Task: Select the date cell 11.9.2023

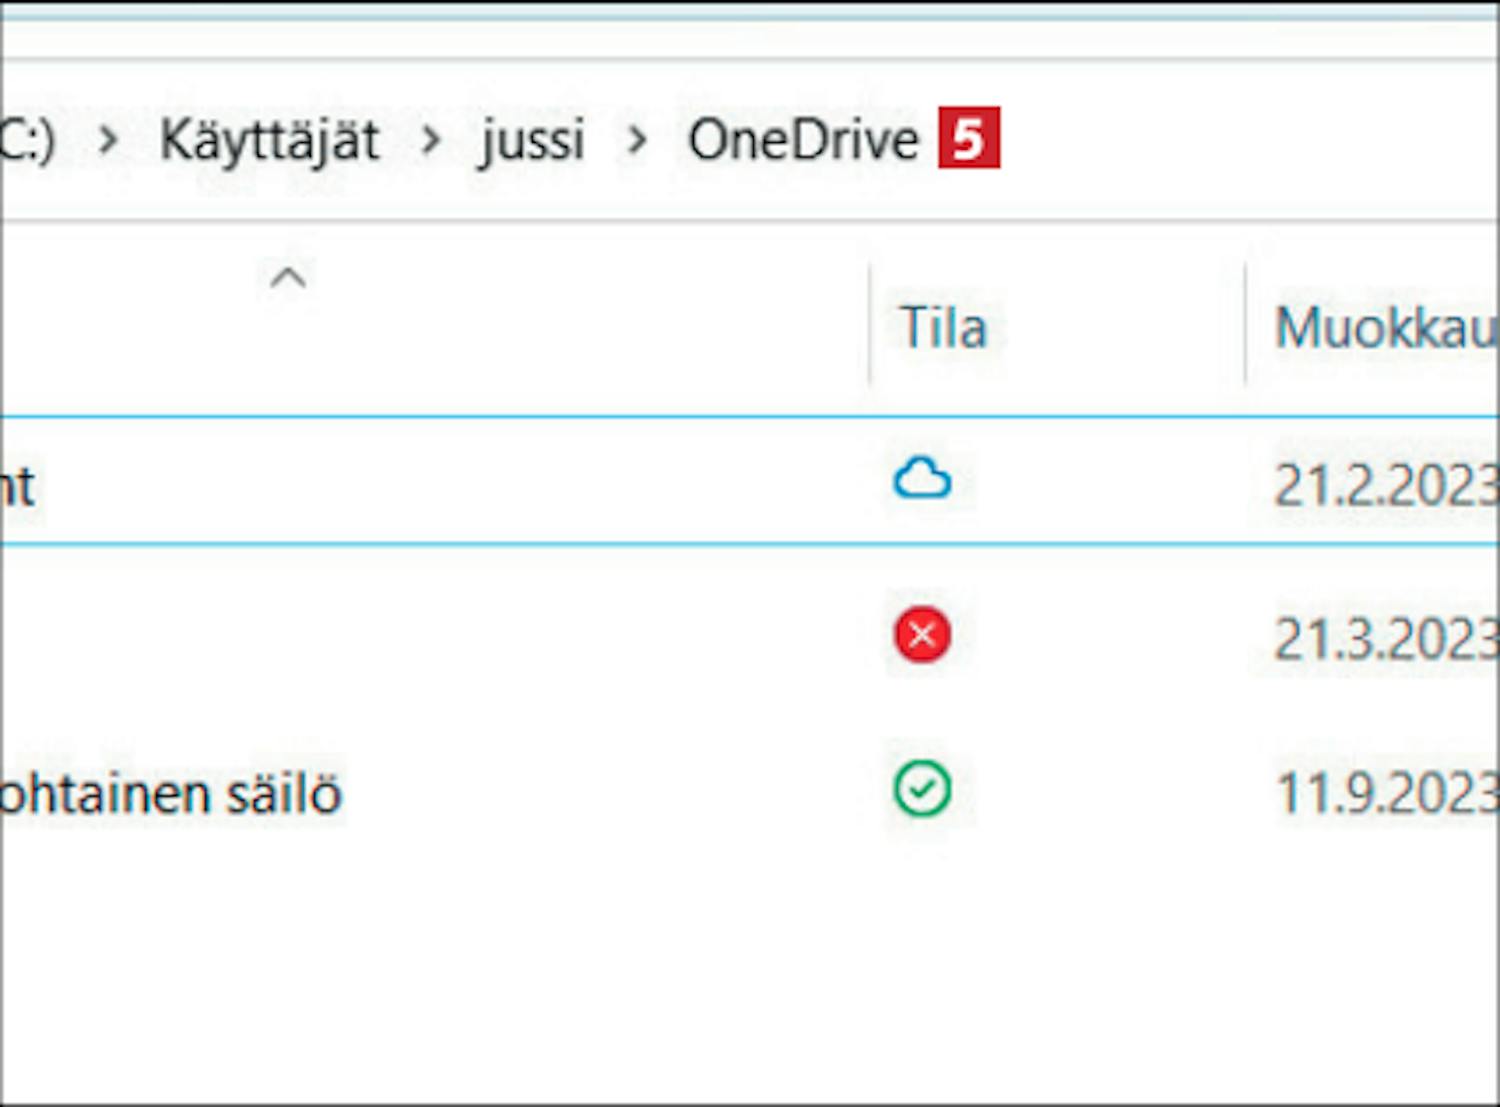Action: pos(1387,793)
